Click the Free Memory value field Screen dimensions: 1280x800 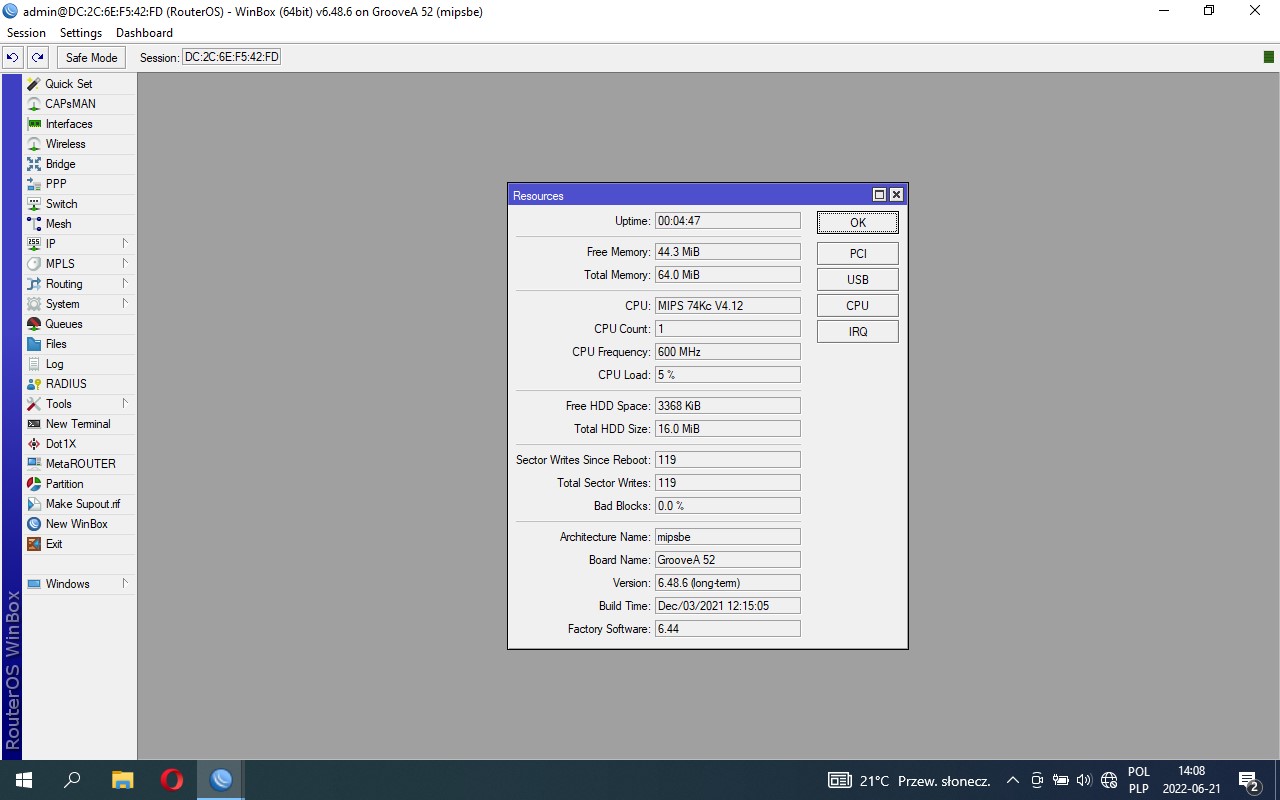(728, 252)
